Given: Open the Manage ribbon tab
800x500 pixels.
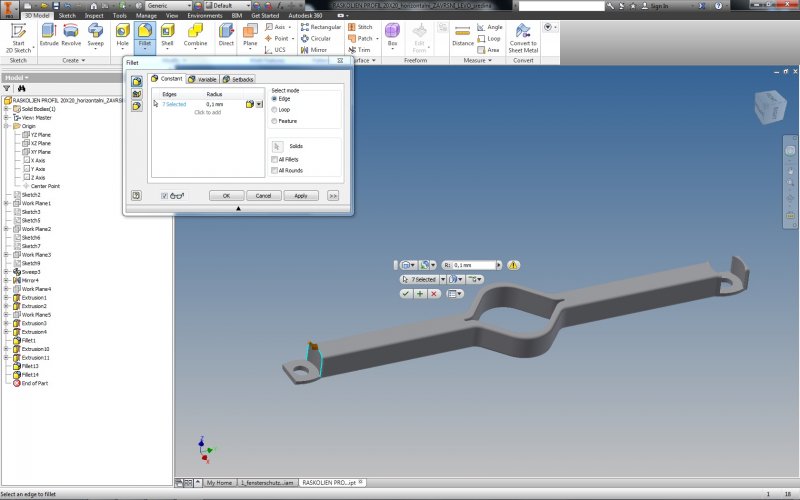Looking at the screenshot, I should tap(146, 16).
